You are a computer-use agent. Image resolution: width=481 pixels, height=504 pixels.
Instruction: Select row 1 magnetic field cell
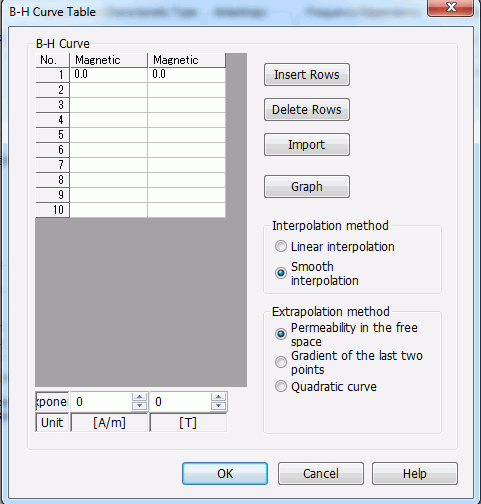point(109,75)
